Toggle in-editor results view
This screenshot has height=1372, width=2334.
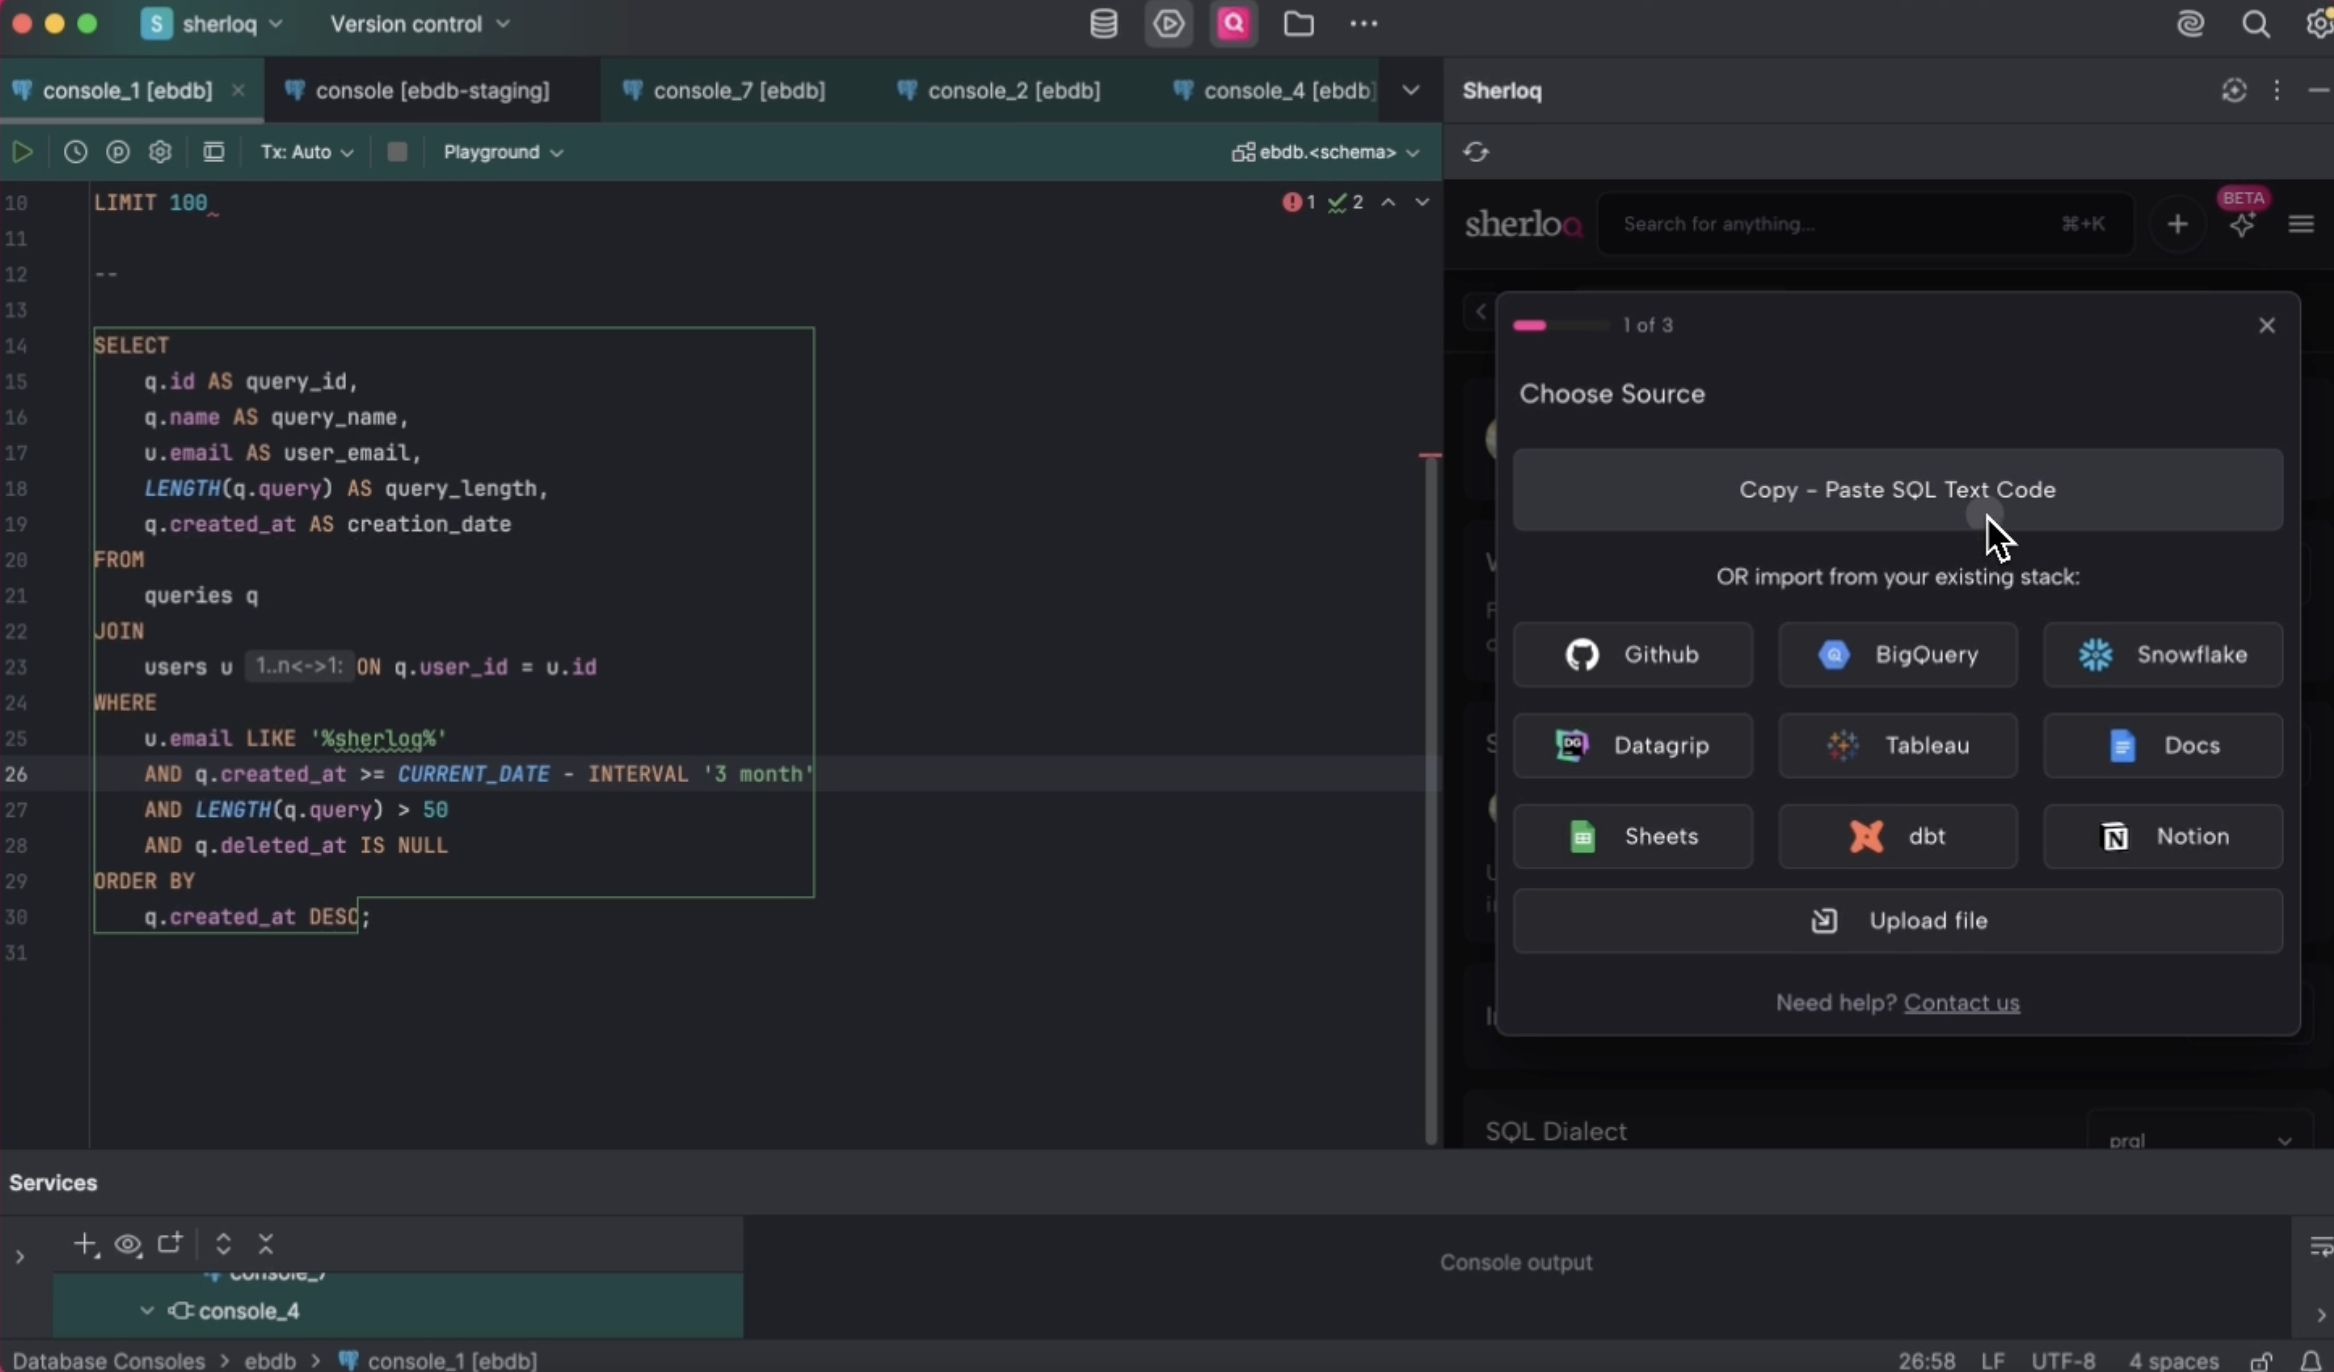point(213,152)
